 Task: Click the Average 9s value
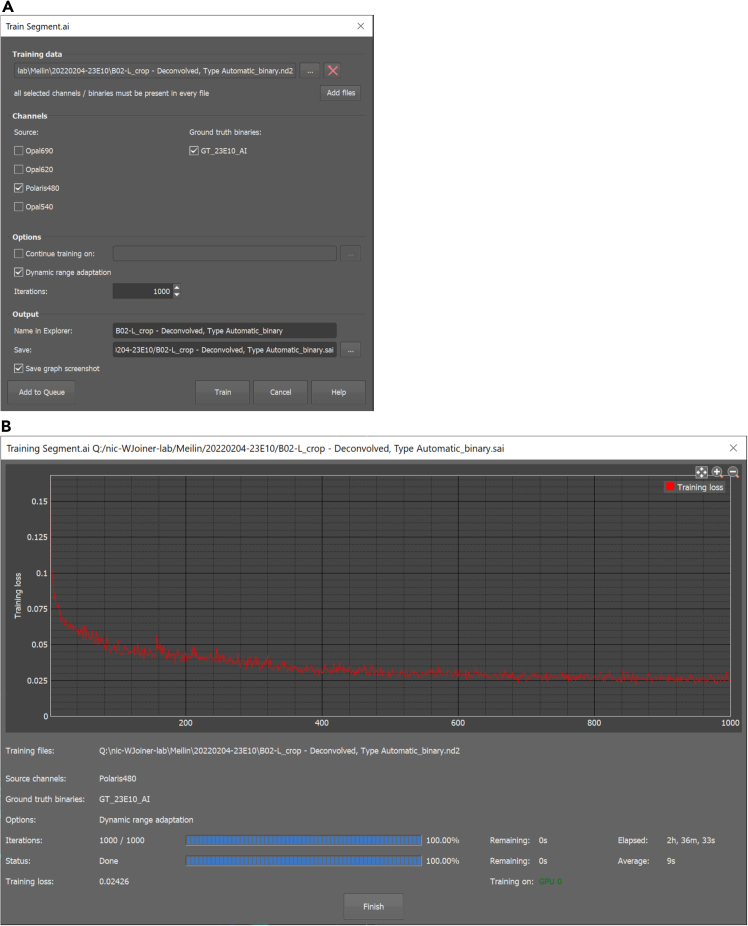[x=671, y=861]
